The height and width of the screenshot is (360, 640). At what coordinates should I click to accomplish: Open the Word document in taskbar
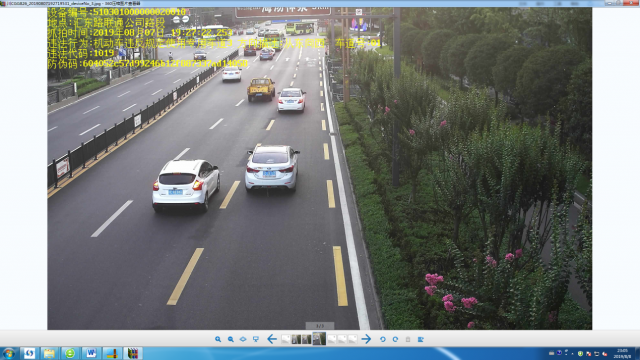91,353
